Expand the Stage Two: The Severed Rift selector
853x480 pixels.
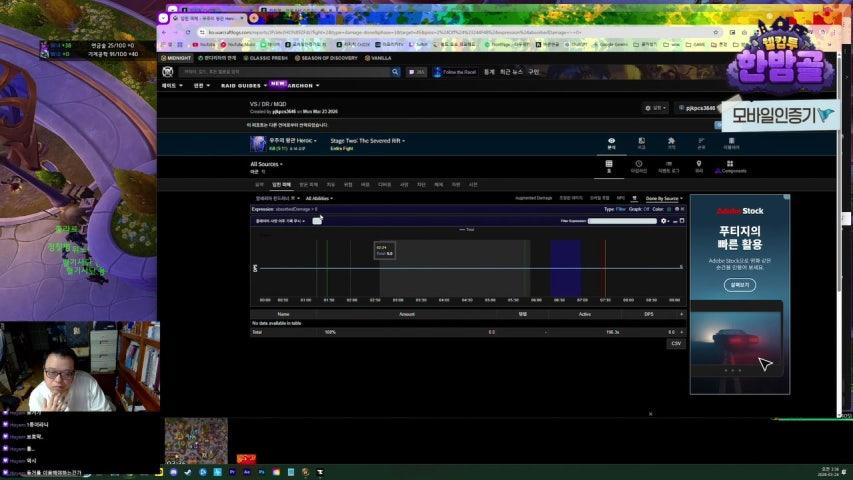(367, 141)
